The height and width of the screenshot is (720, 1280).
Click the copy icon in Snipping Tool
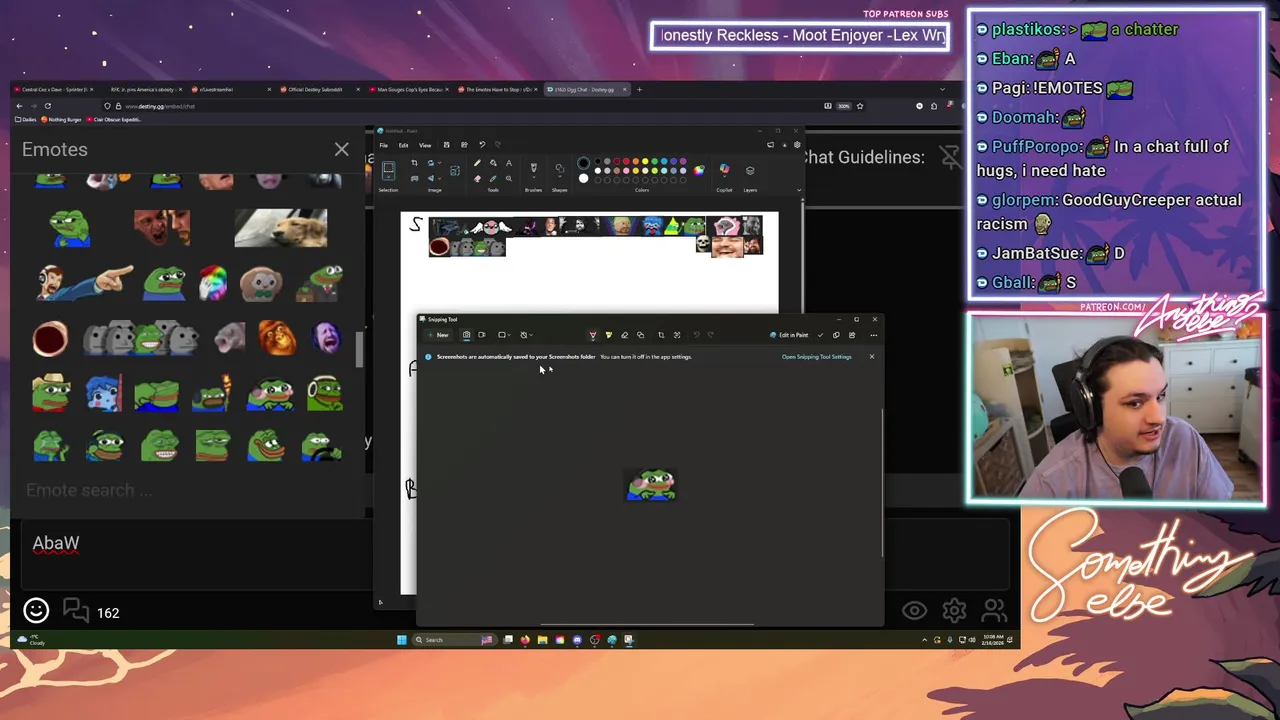click(x=836, y=335)
